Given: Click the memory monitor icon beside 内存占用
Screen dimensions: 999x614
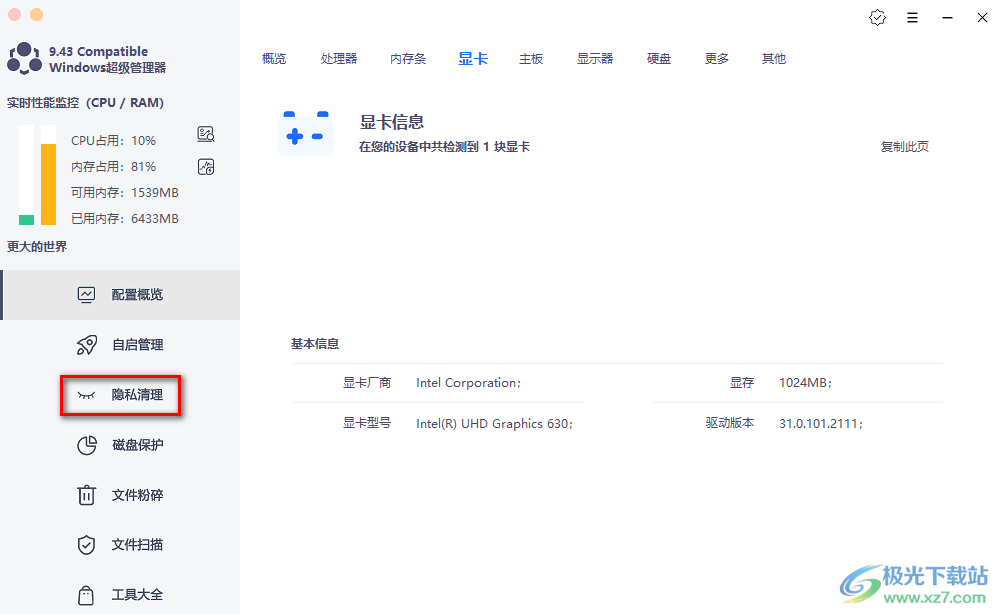Looking at the screenshot, I should [206, 166].
